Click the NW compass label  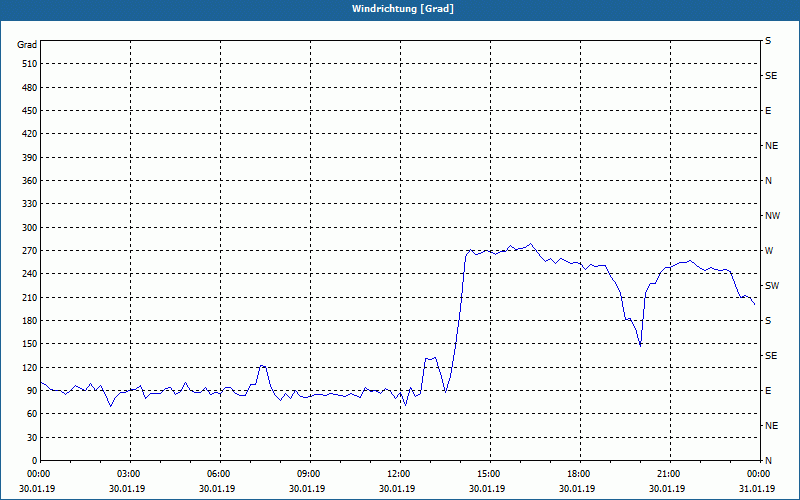click(x=772, y=216)
